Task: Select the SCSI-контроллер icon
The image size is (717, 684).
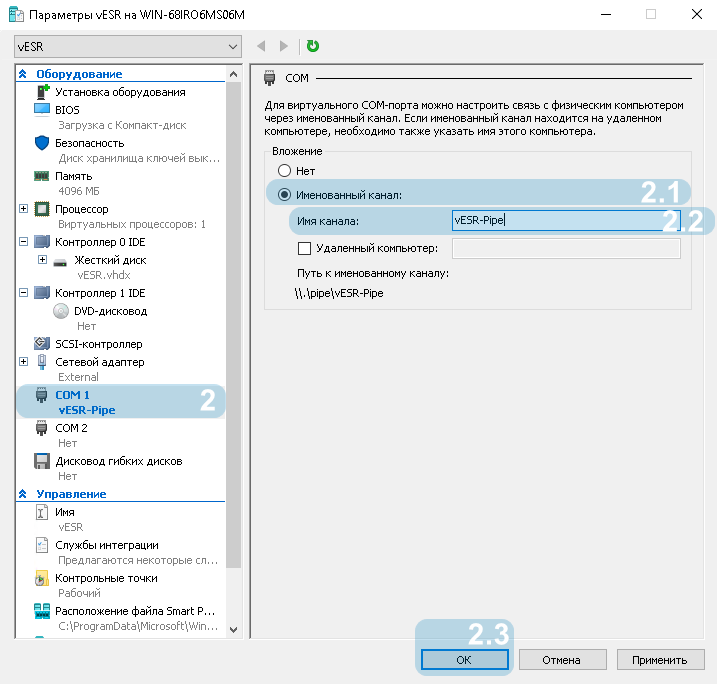Action: point(42,343)
